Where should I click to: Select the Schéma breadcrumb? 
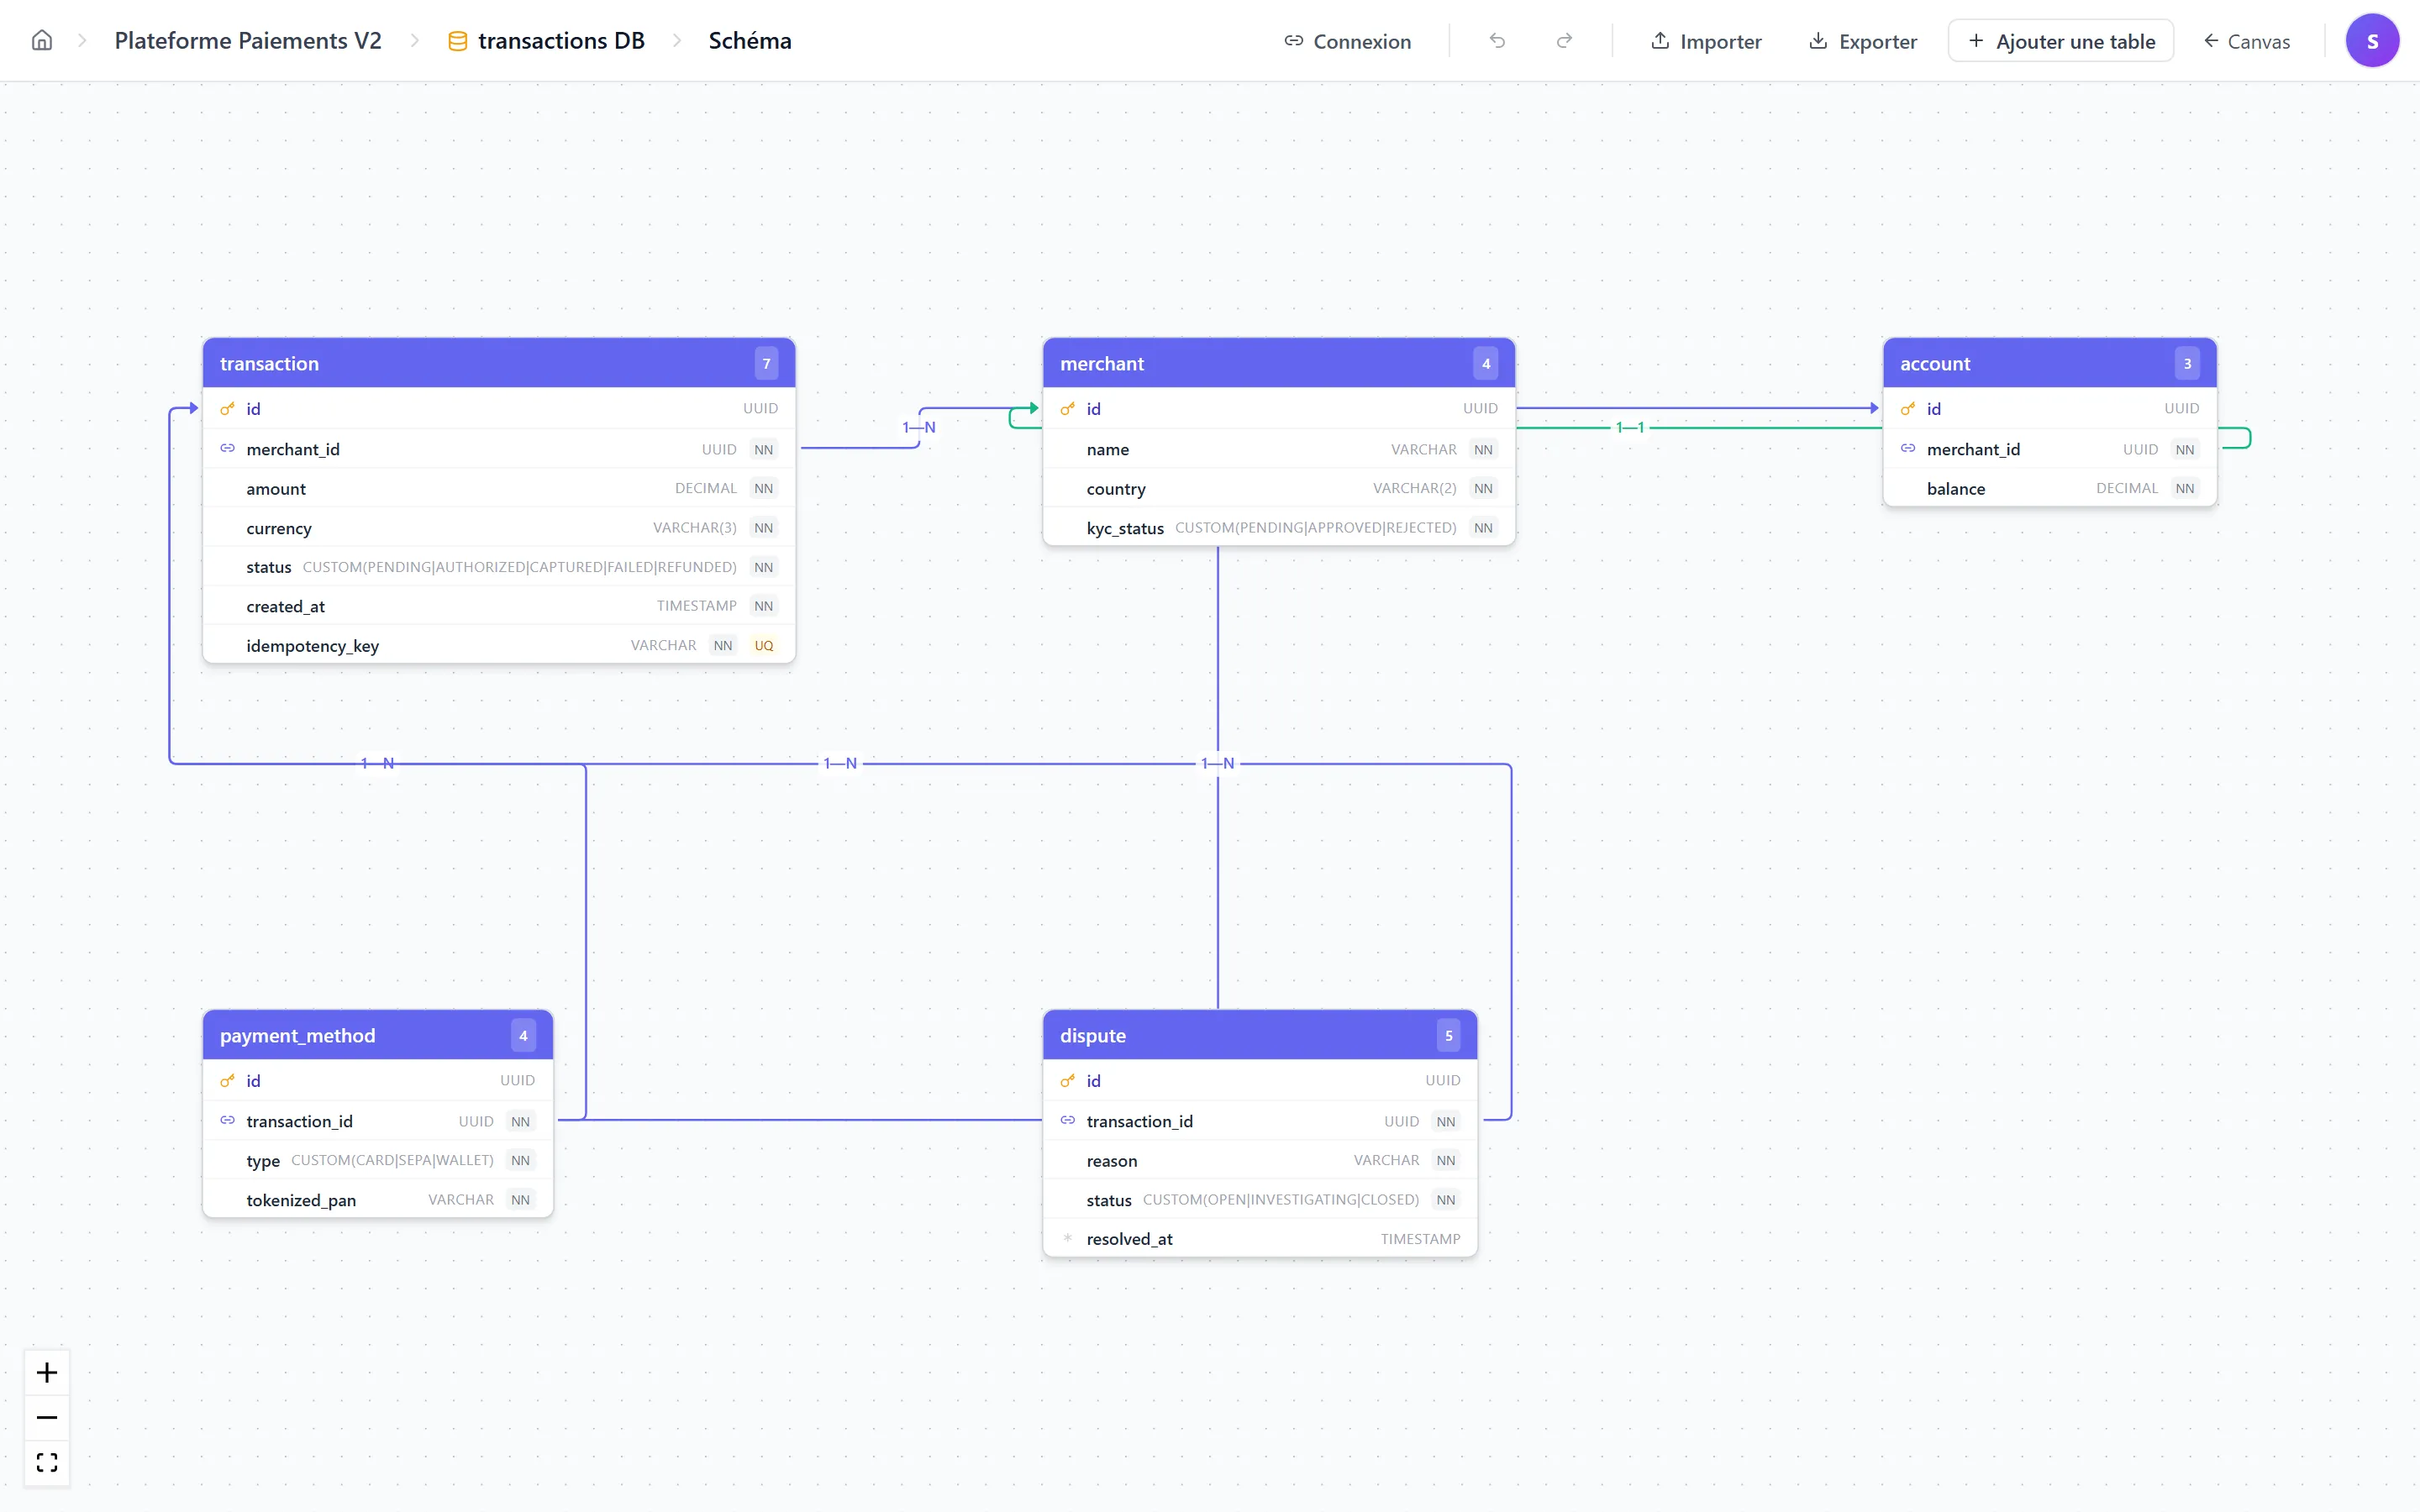(750, 41)
